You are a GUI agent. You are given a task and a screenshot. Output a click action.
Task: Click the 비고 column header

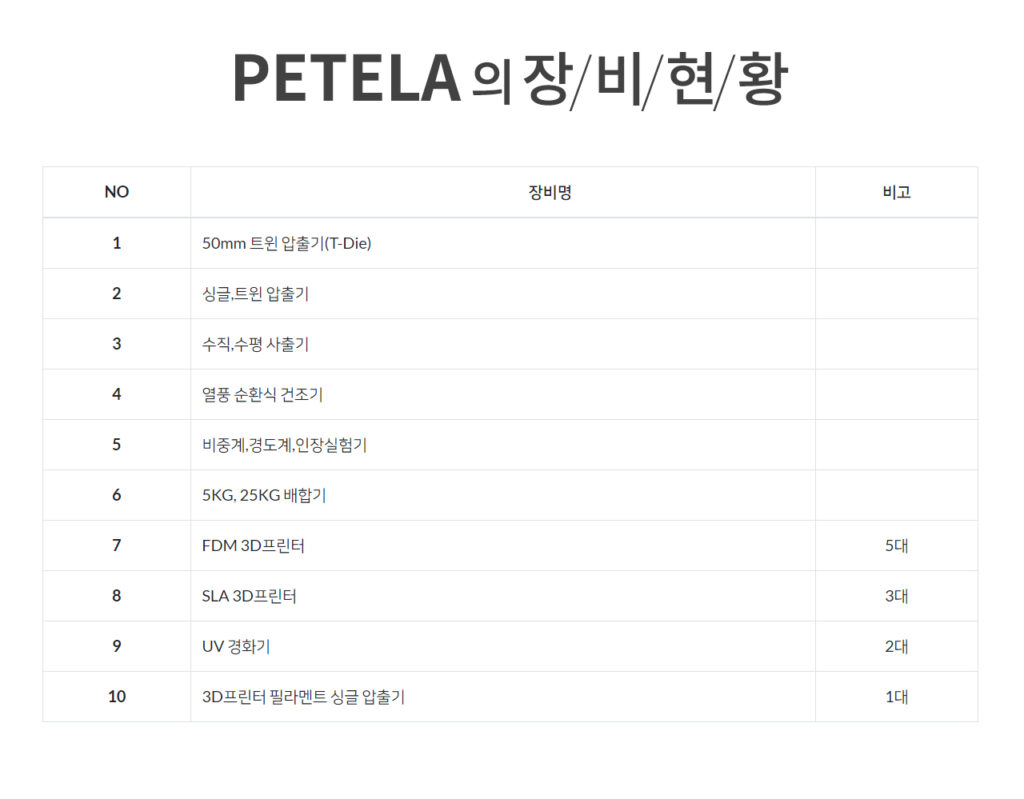pyautogui.click(x=896, y=192)
